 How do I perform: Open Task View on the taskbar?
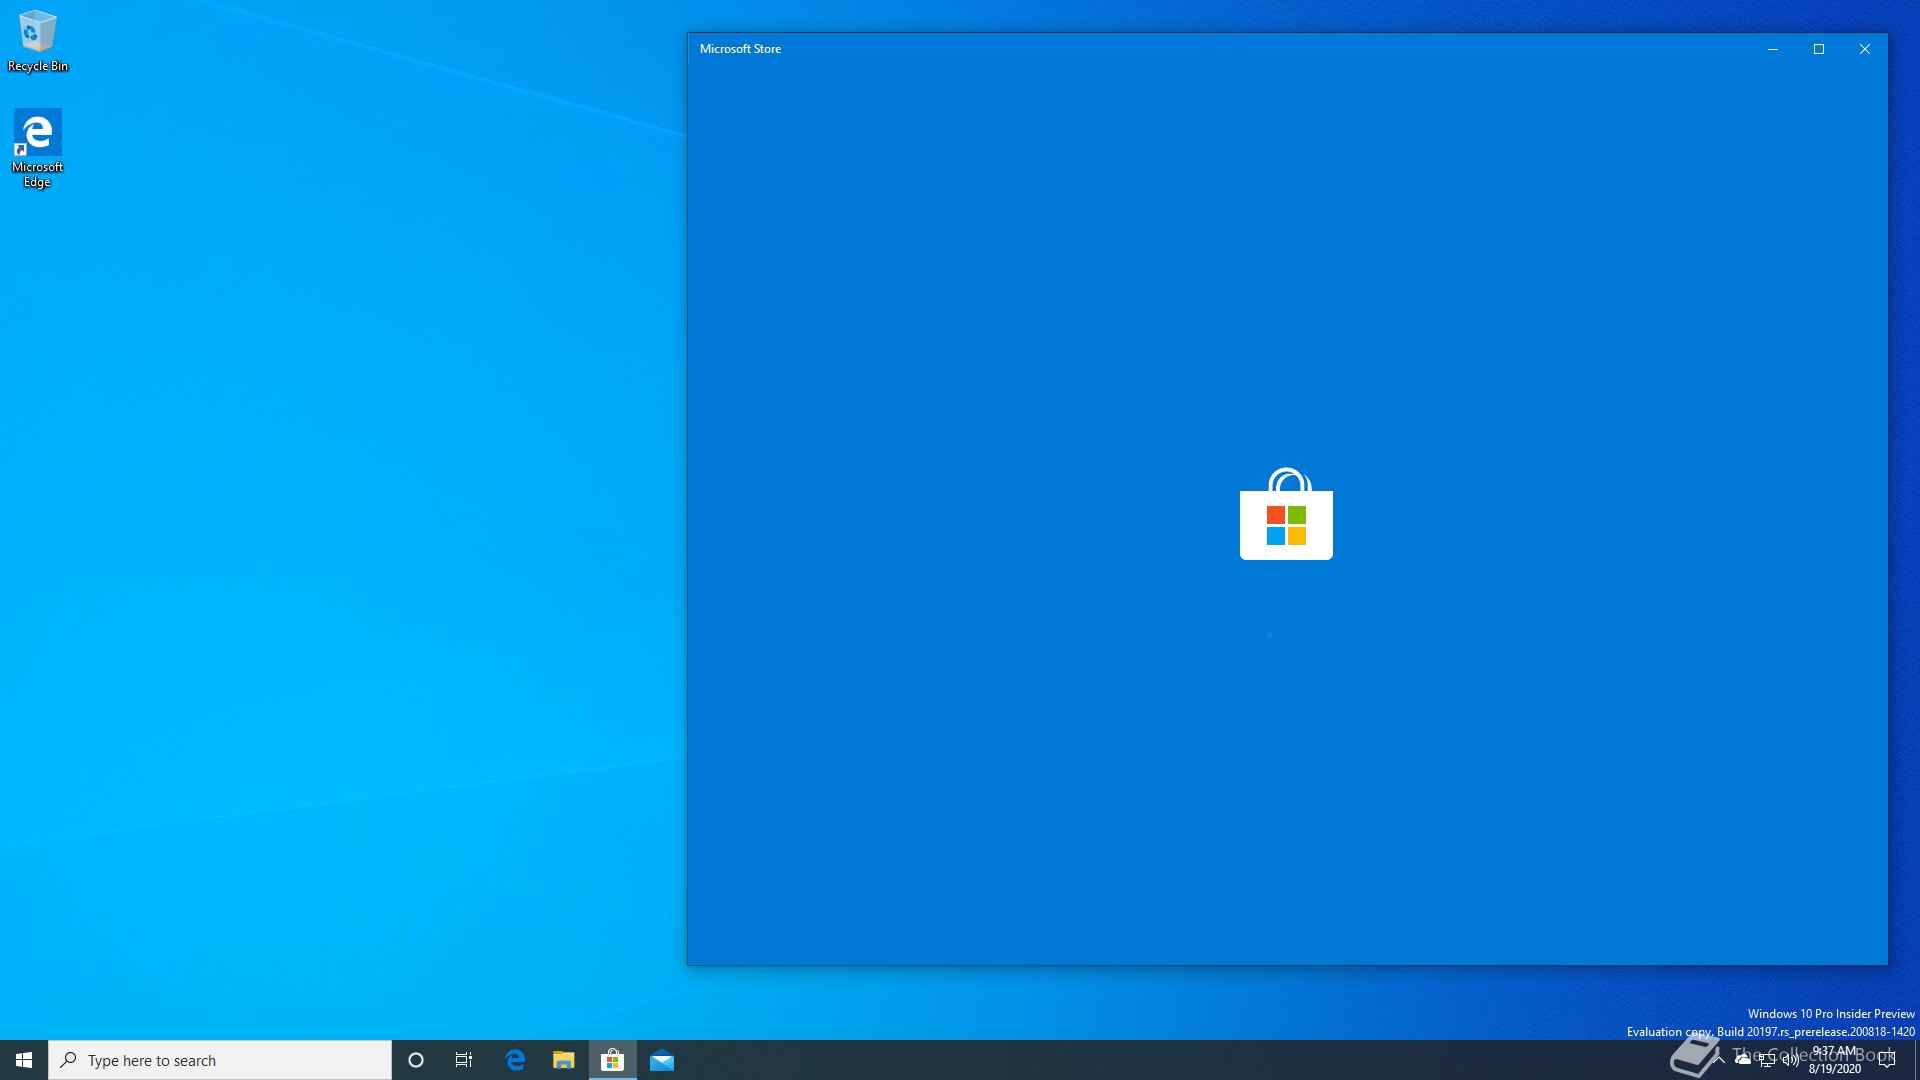(464, 1060)
